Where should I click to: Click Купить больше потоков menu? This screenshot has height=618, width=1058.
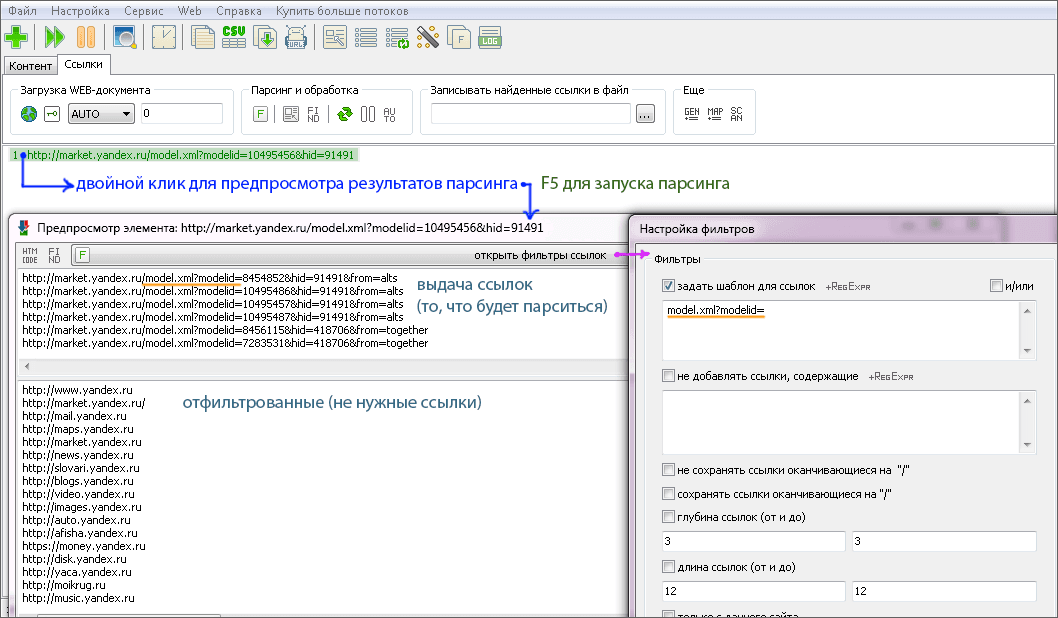click(x=342, y=11)
